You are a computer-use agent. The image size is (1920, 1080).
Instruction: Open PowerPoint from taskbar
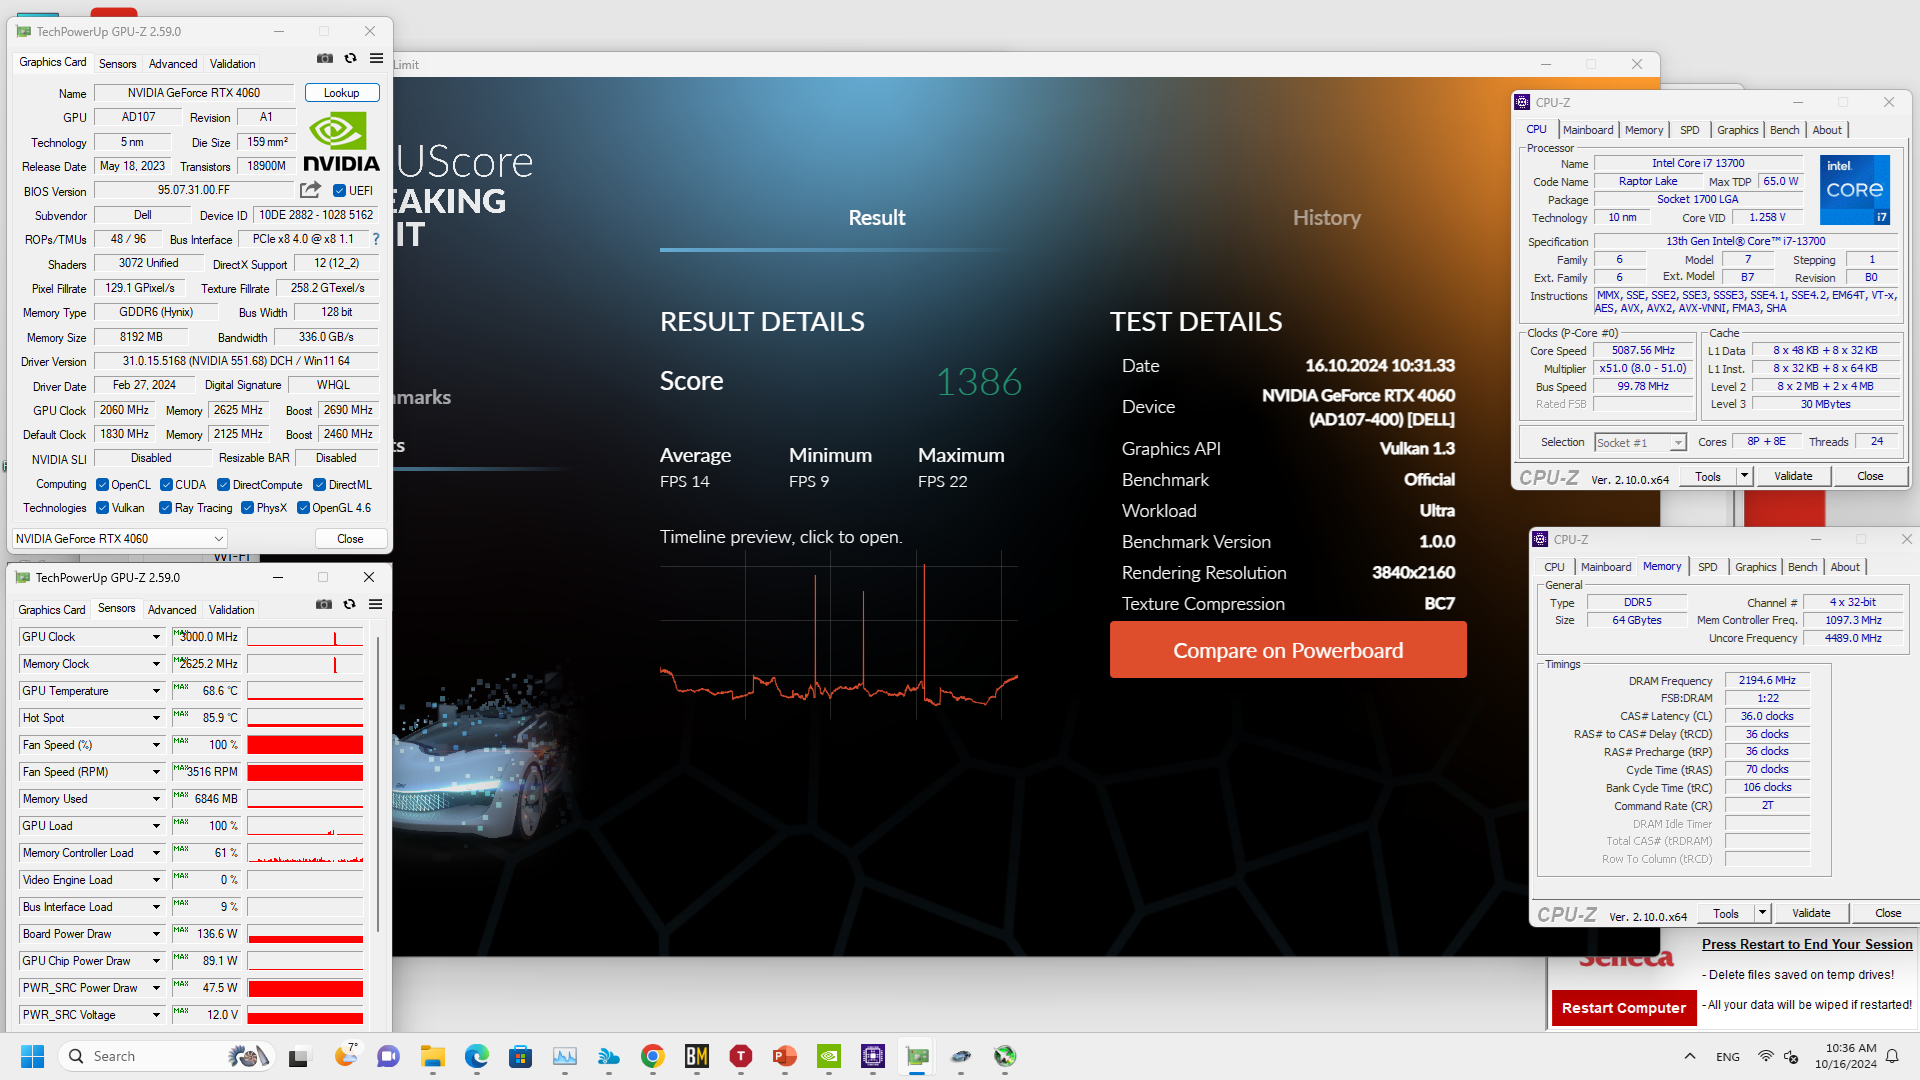[x=785, y=1056]
